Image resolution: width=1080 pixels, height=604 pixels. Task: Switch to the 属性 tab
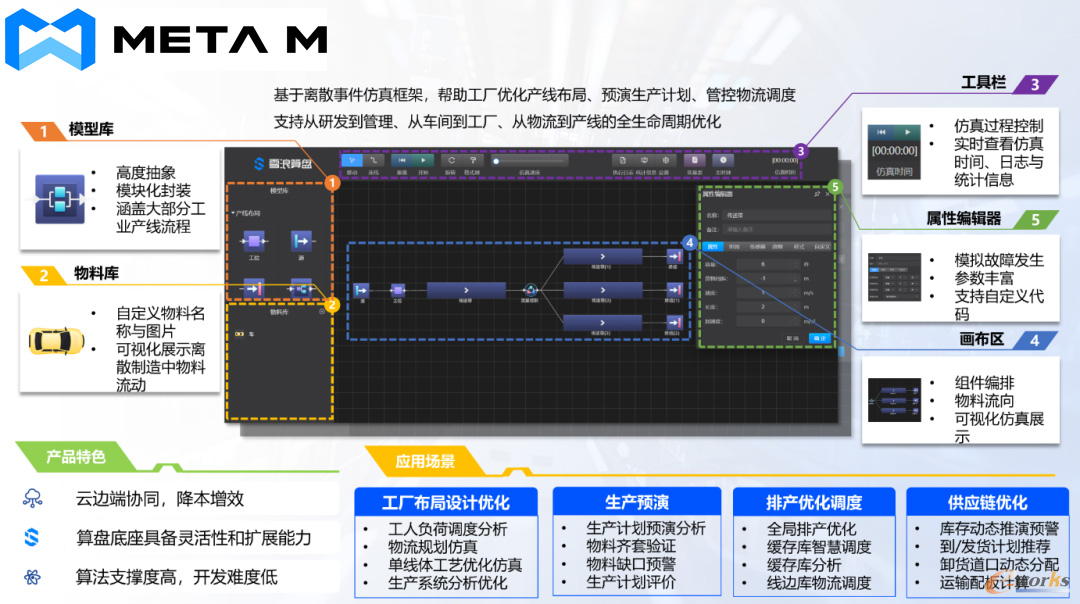click(713, 247)
